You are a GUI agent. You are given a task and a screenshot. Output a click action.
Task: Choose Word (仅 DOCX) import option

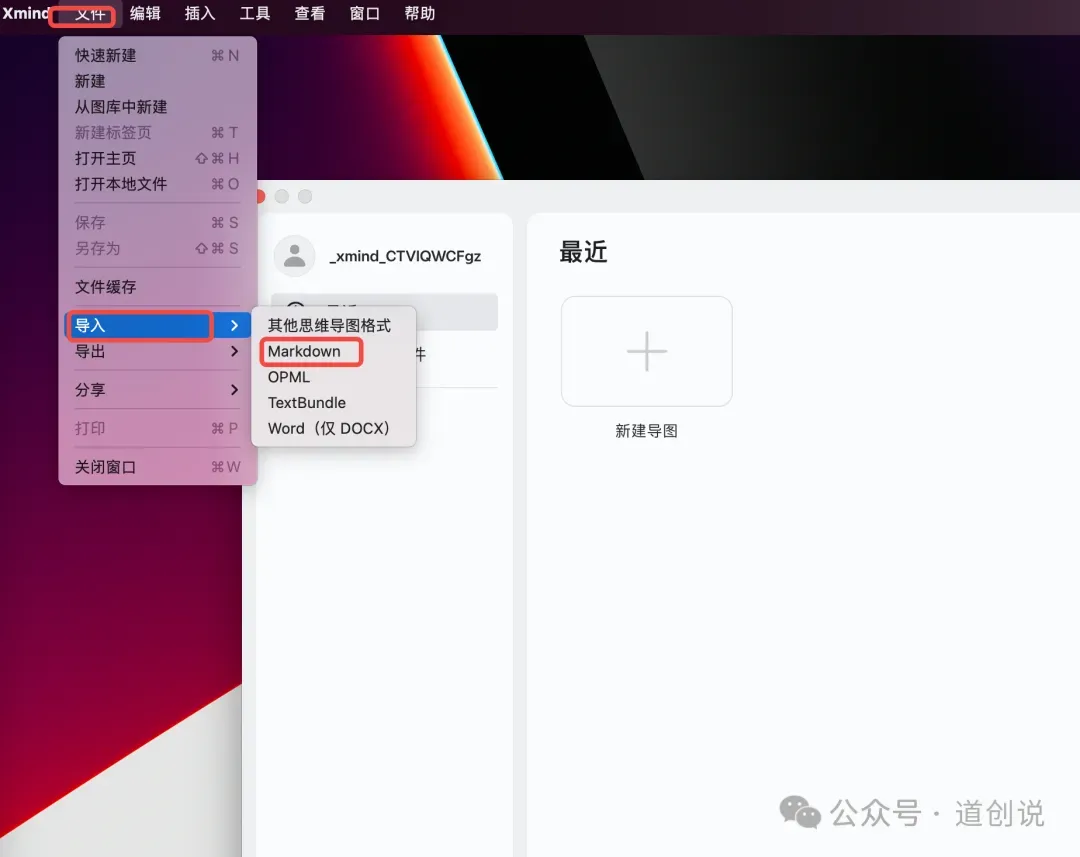coord(333,428)
